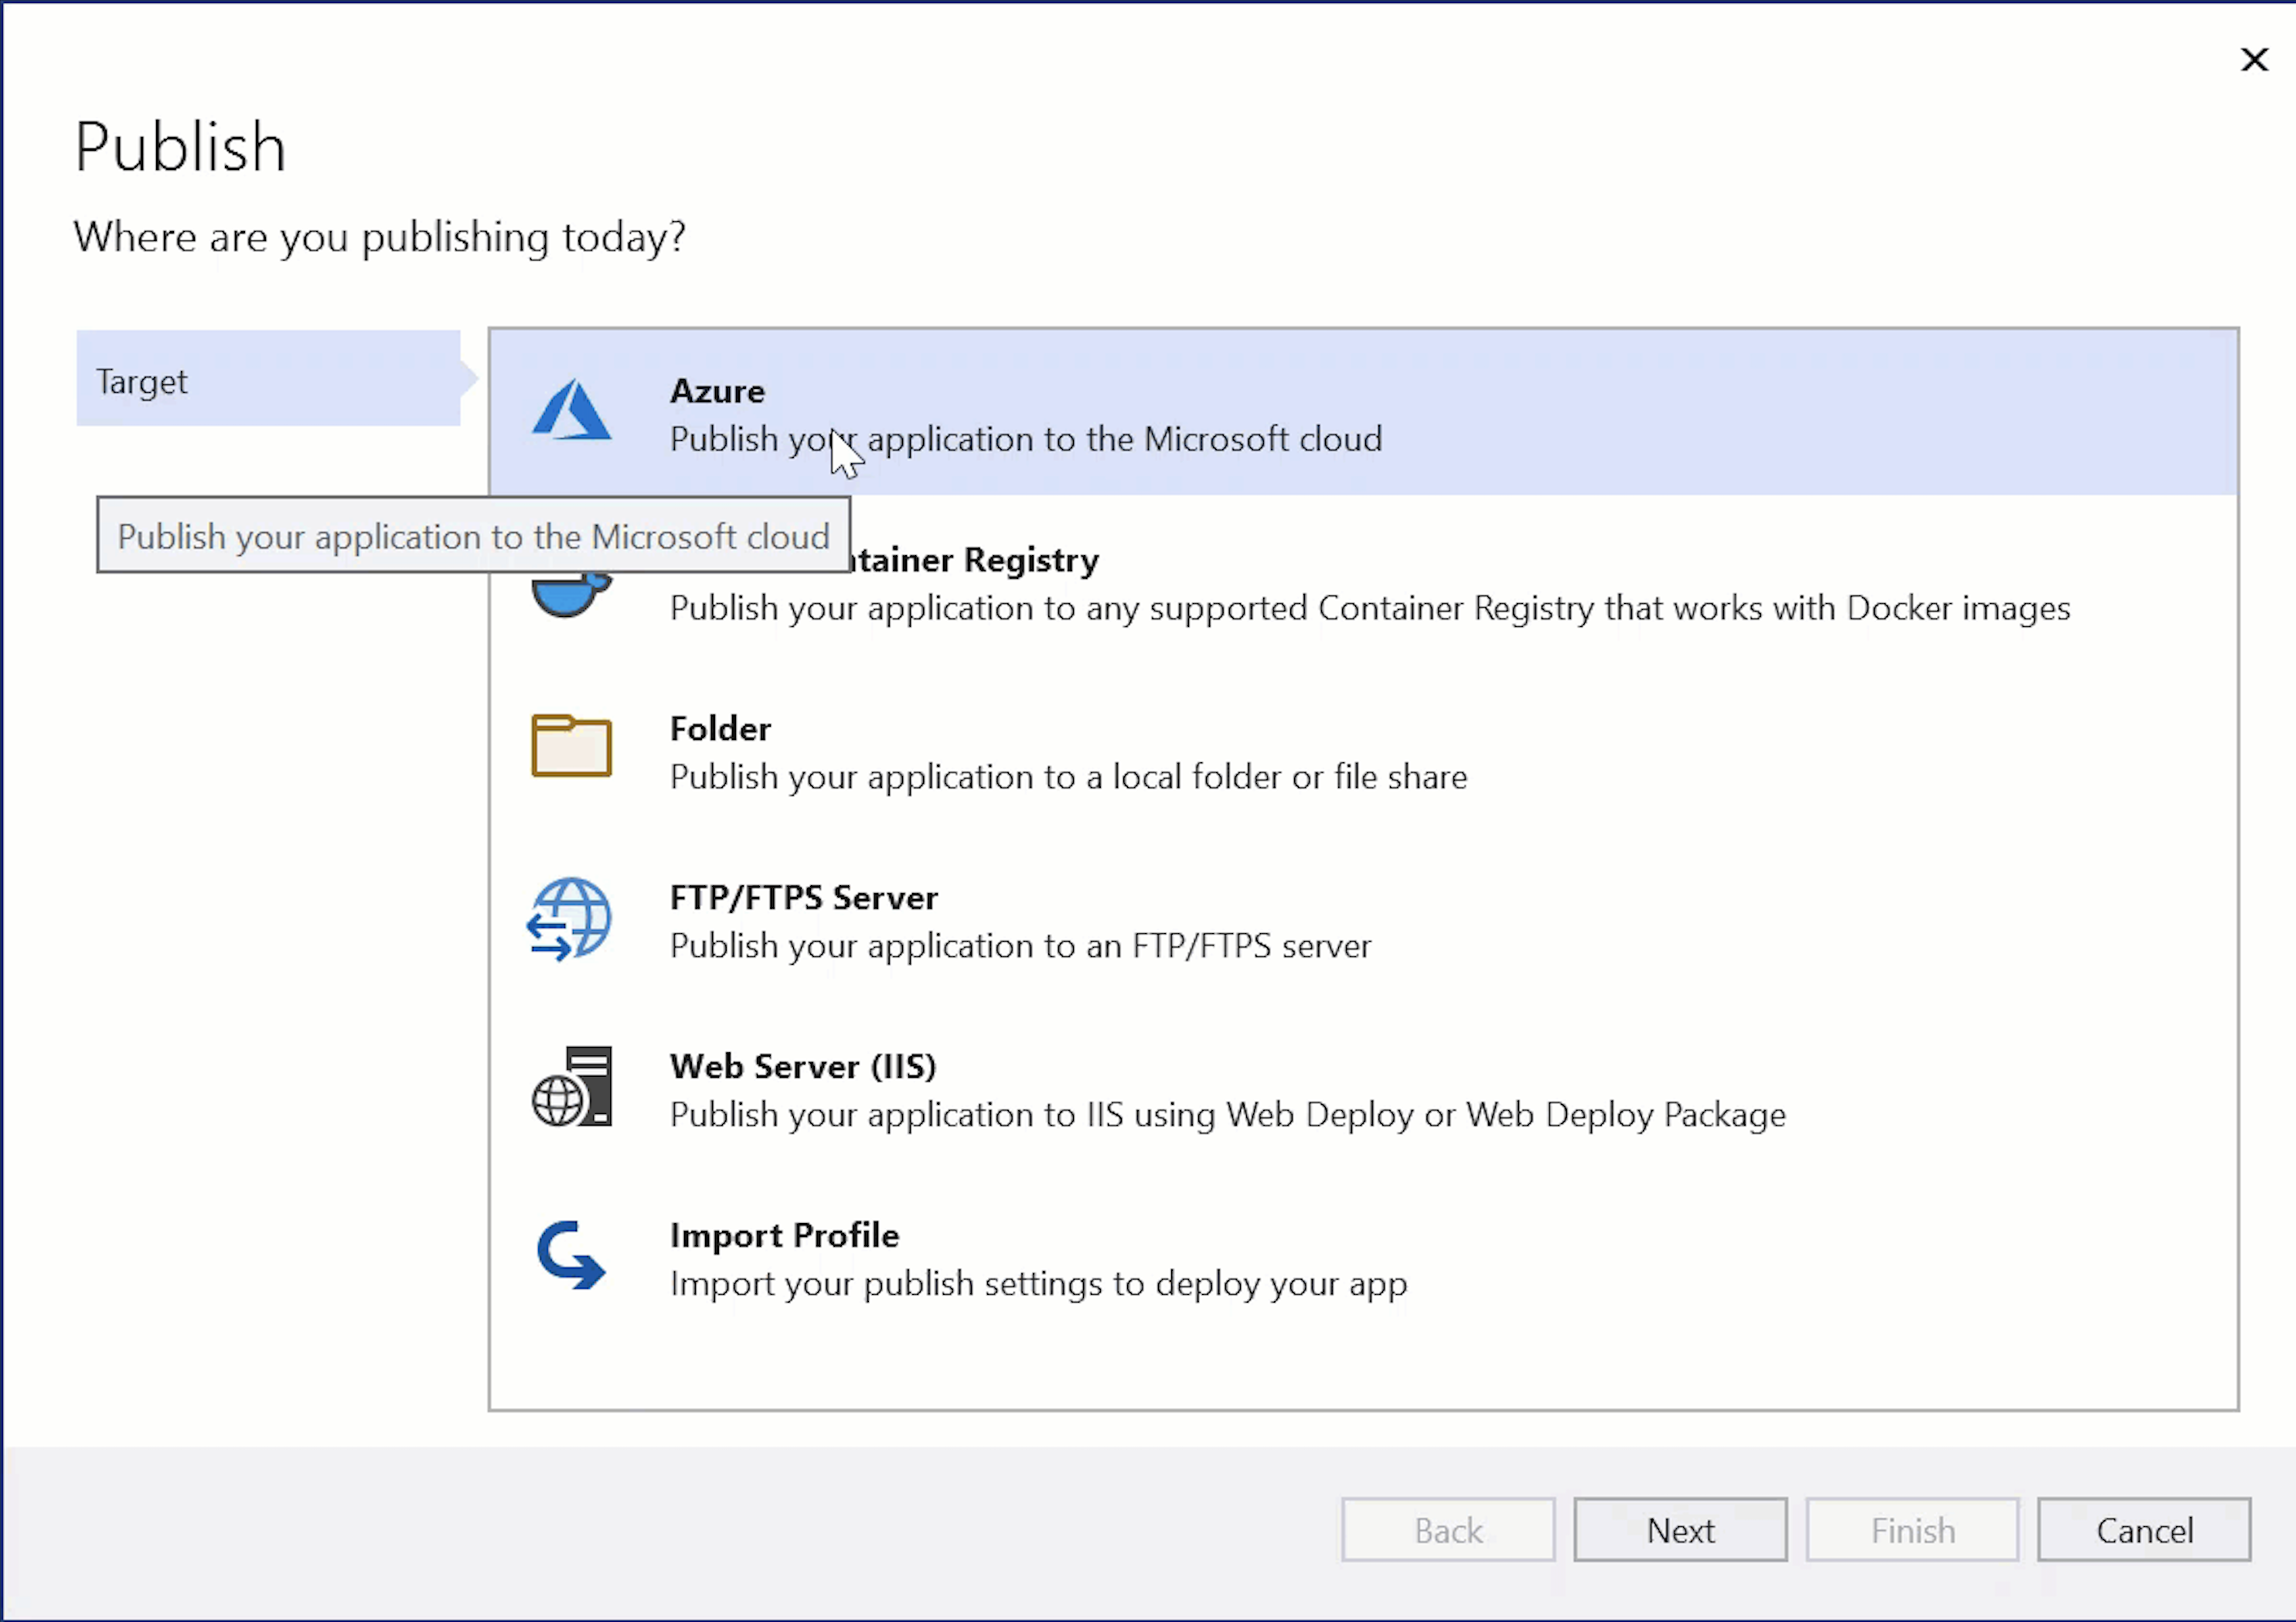The height and width of the screenshot is (1622, 2296).
Task: Click the FTP/FTPS Server globe icon
Action: [570, 920]
